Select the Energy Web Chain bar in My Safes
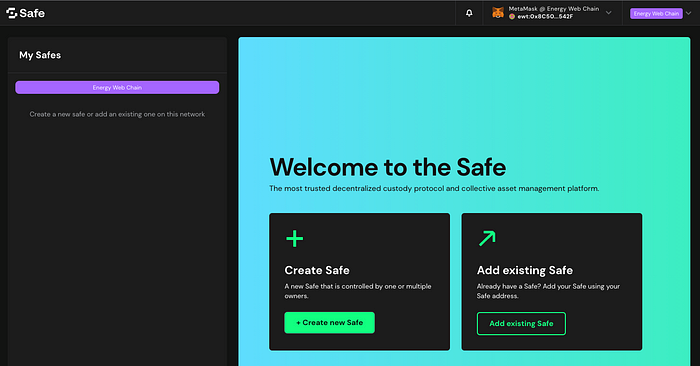Screen dimensions: 700x366 point(117,87)
